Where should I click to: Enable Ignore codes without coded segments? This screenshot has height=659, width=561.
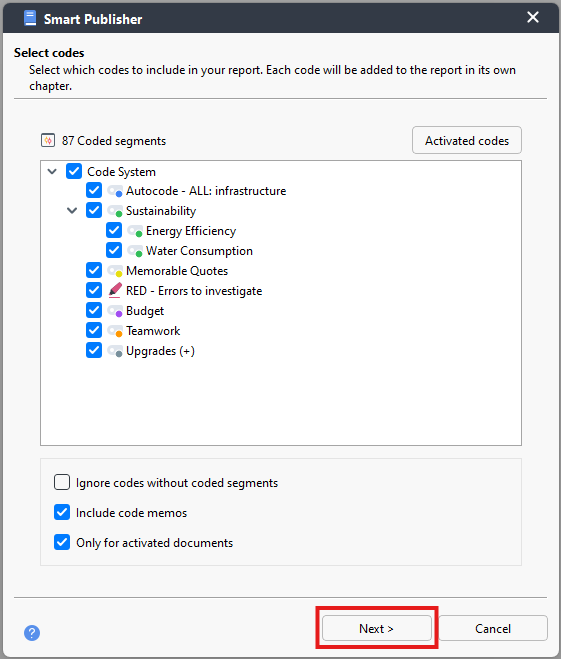click(x=62, y=482)
